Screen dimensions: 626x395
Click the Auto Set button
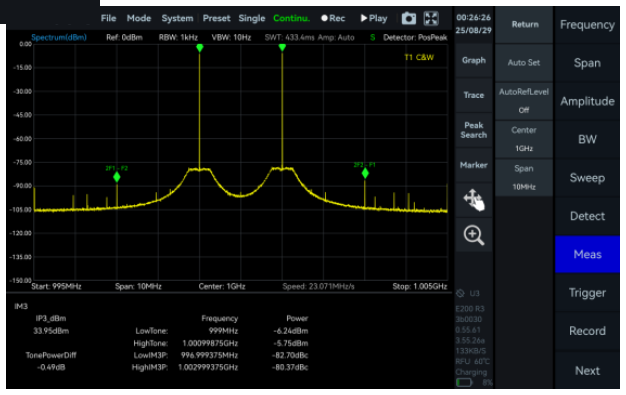tap(524, 63)
